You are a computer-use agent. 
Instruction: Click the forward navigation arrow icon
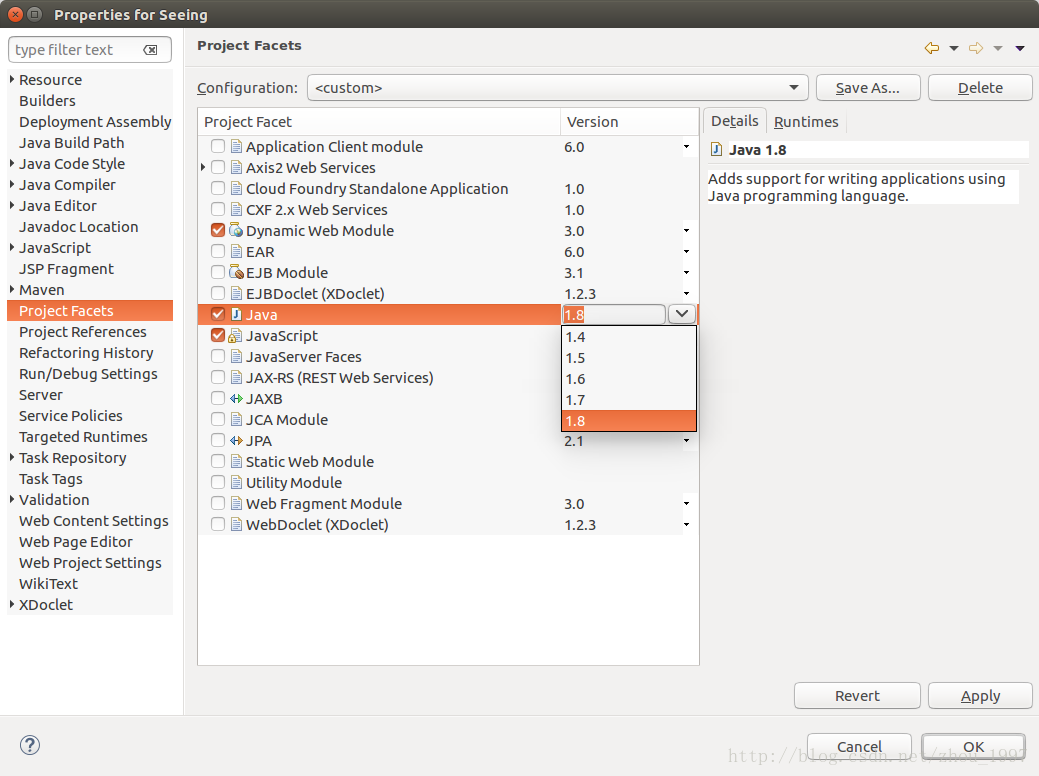coord(975,48)
